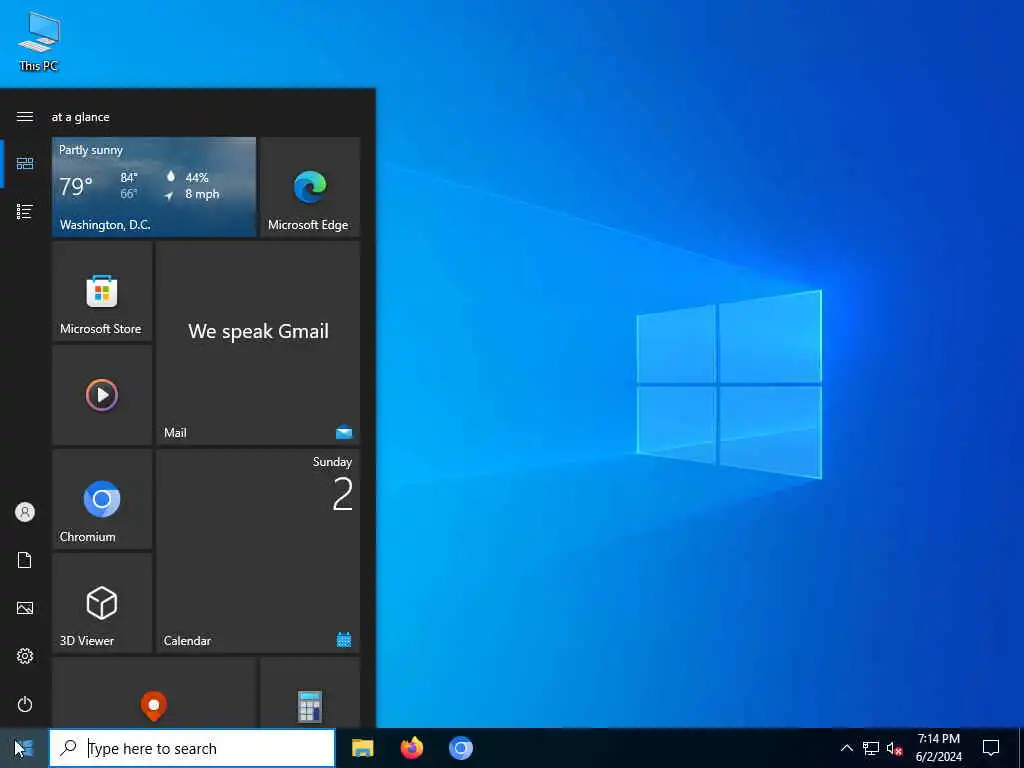Click the network icon in system tray

871,748
